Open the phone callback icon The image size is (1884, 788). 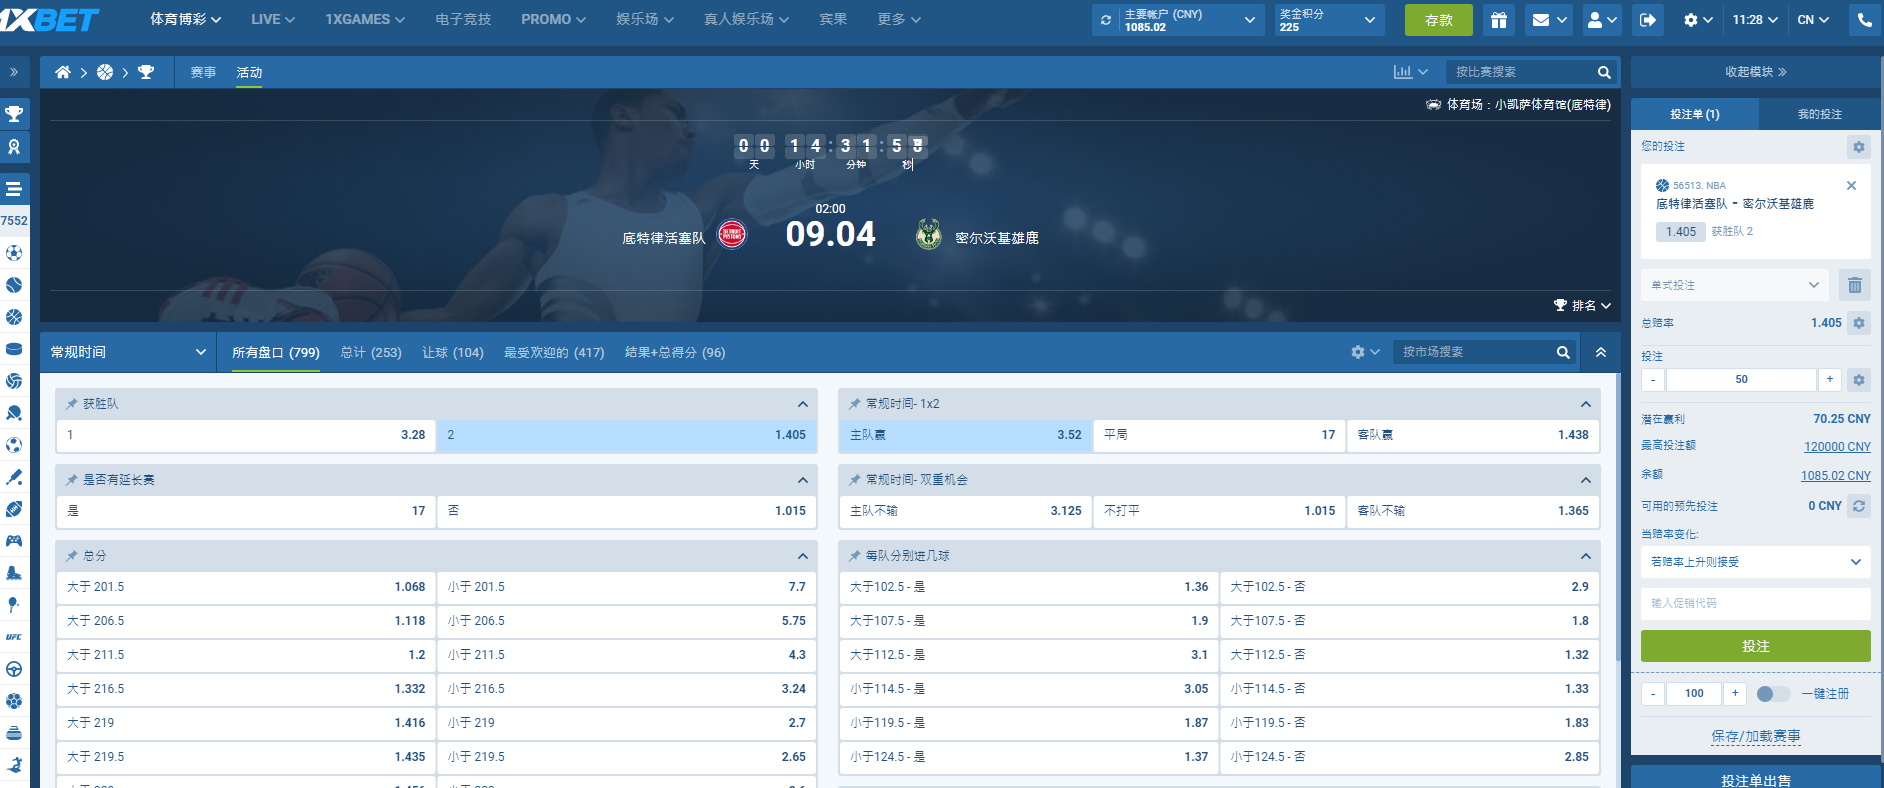(1865, 20)
